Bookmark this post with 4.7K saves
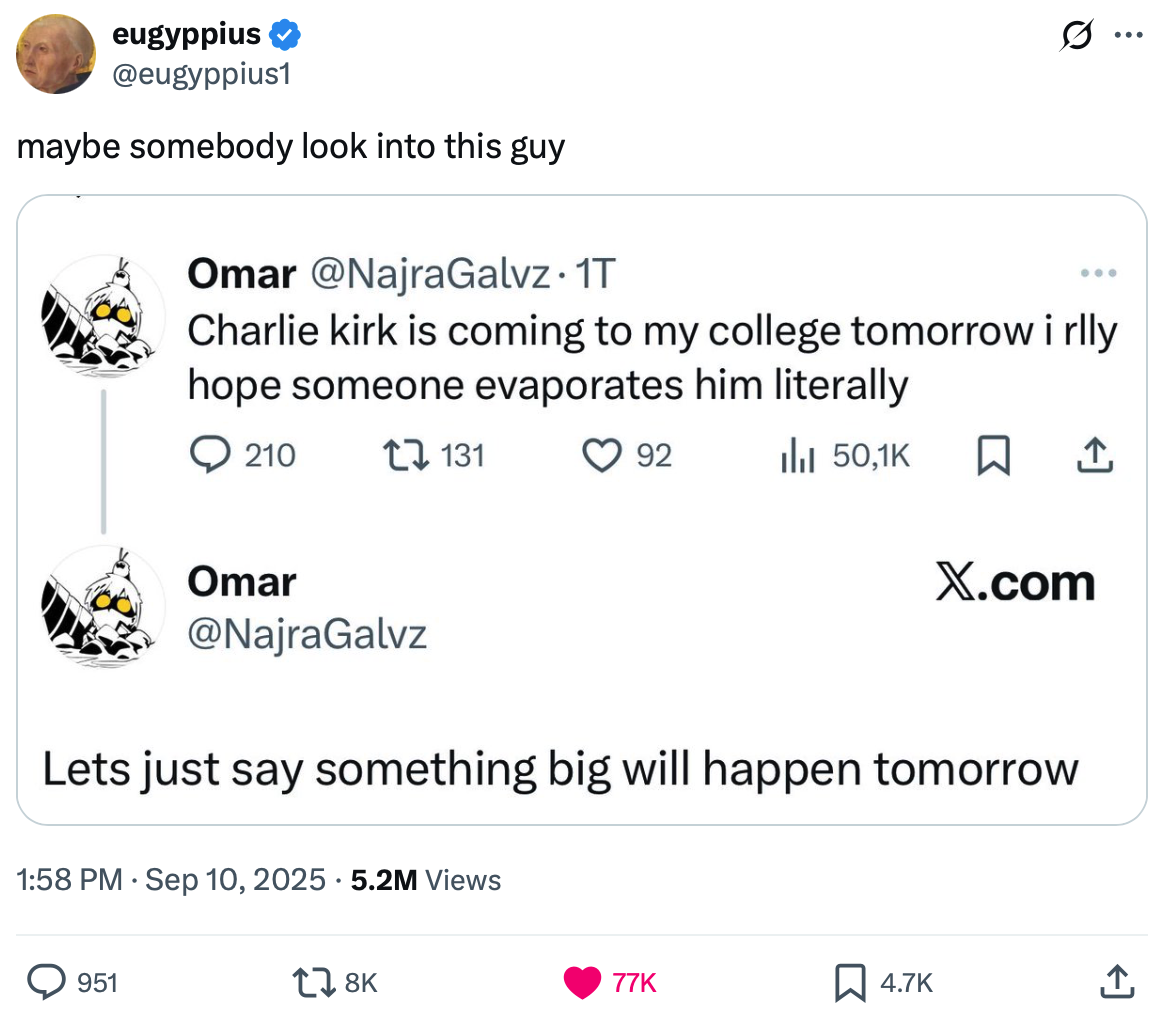The image size is (1166, 1016). [849, 982]
